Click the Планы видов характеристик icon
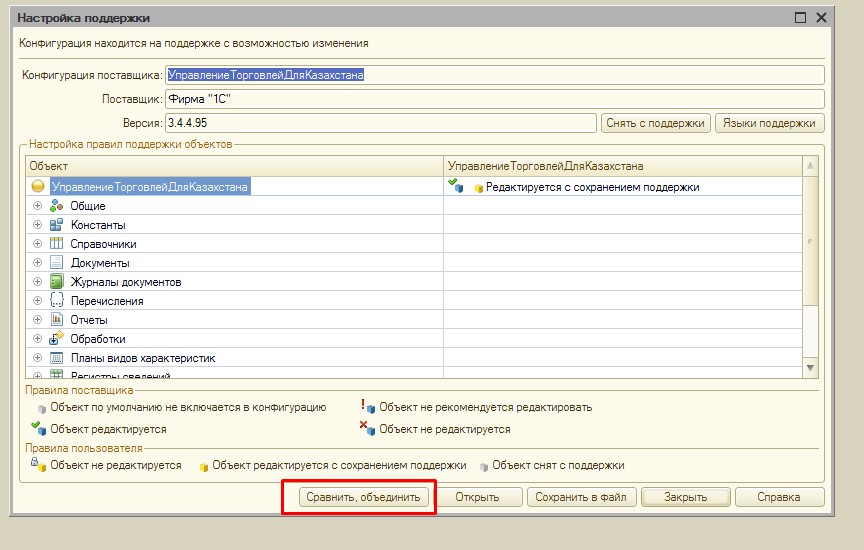The image size is (864, 550). tap(56, 358)
